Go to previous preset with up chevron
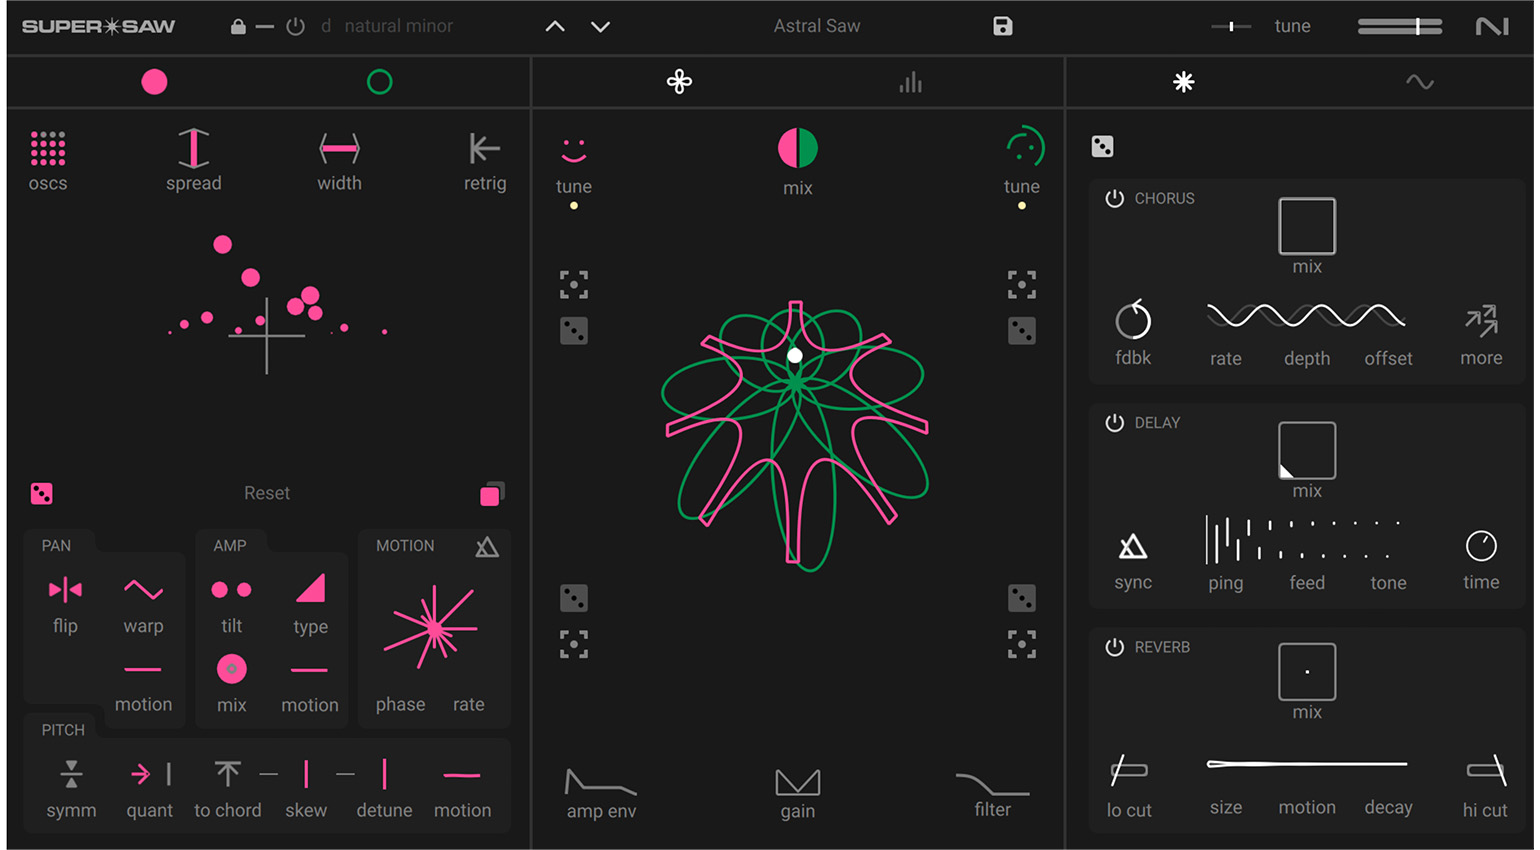Viewport: 1540px width, 850px height. pos(555,27)
